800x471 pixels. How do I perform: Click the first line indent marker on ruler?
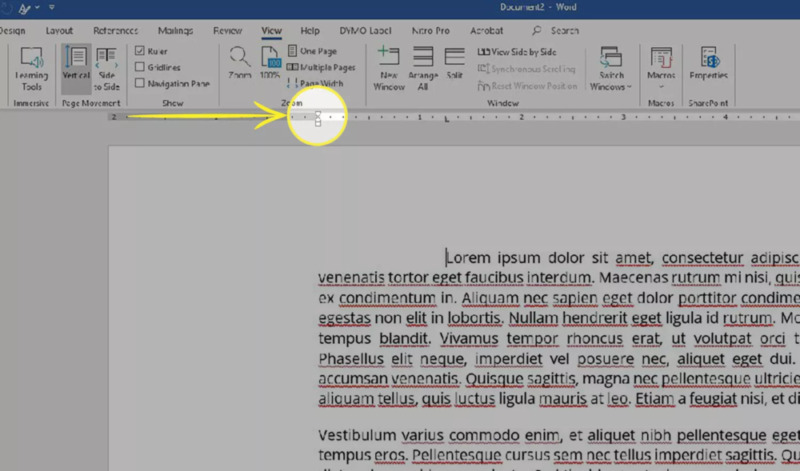(x=318, y=114)
